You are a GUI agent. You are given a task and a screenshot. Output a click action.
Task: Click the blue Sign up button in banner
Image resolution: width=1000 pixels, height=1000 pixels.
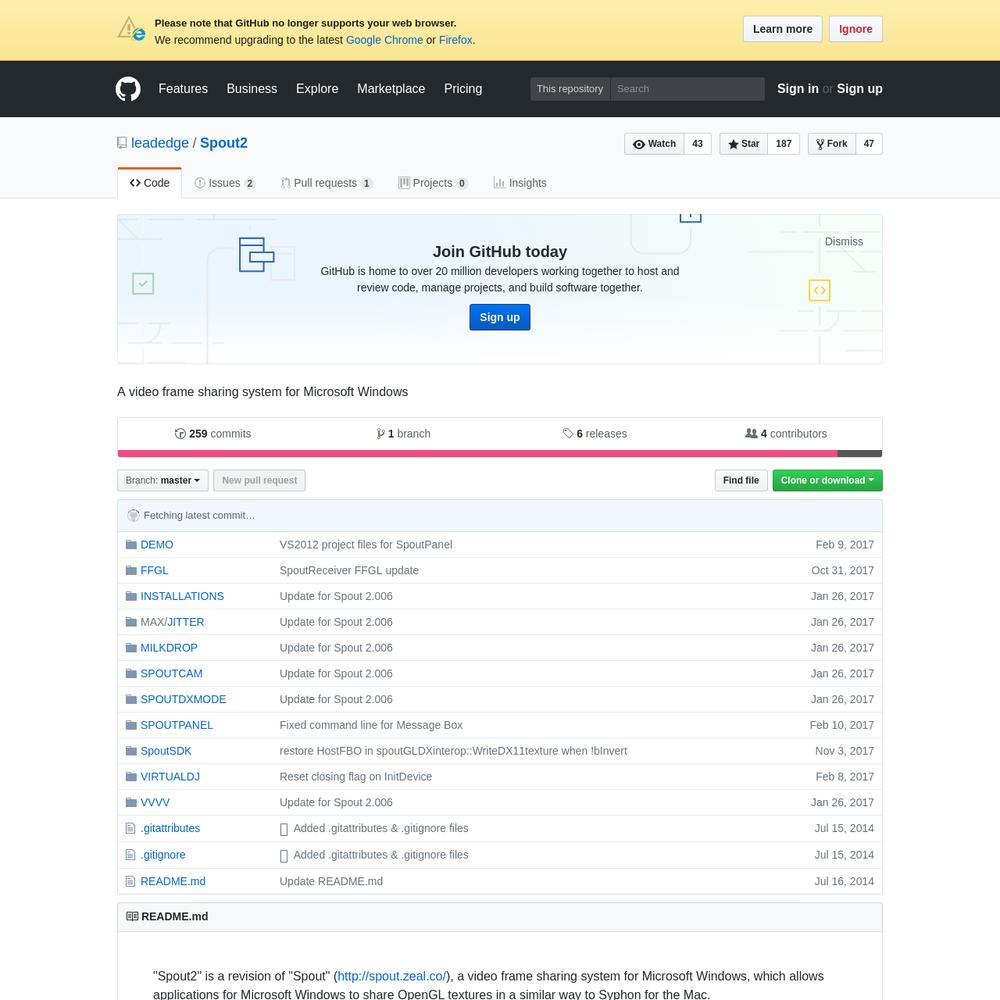[499, 317]
